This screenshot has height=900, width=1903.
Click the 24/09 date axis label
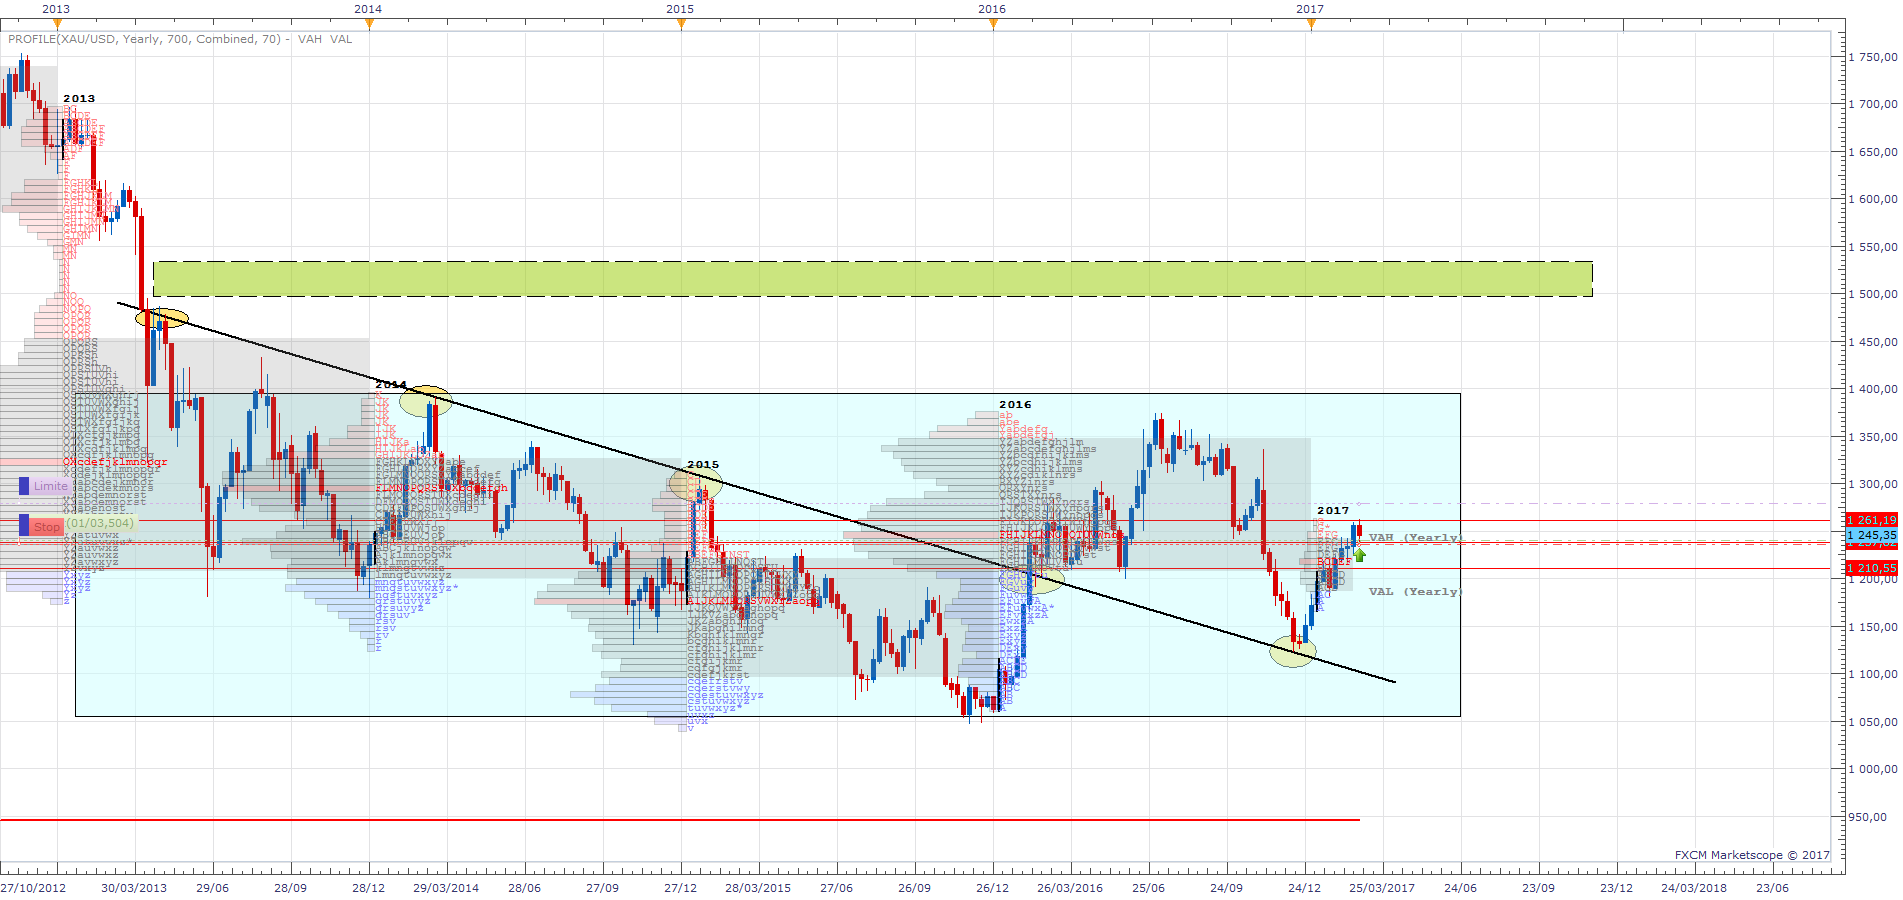click(x=1226, y=888)
